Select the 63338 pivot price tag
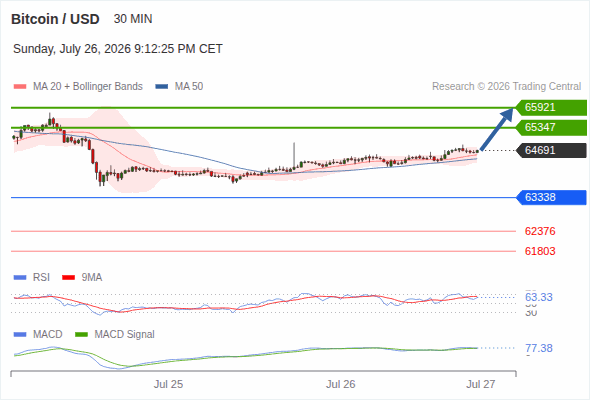The width and height of the screenshot is (590, 400). pos(551,198)
